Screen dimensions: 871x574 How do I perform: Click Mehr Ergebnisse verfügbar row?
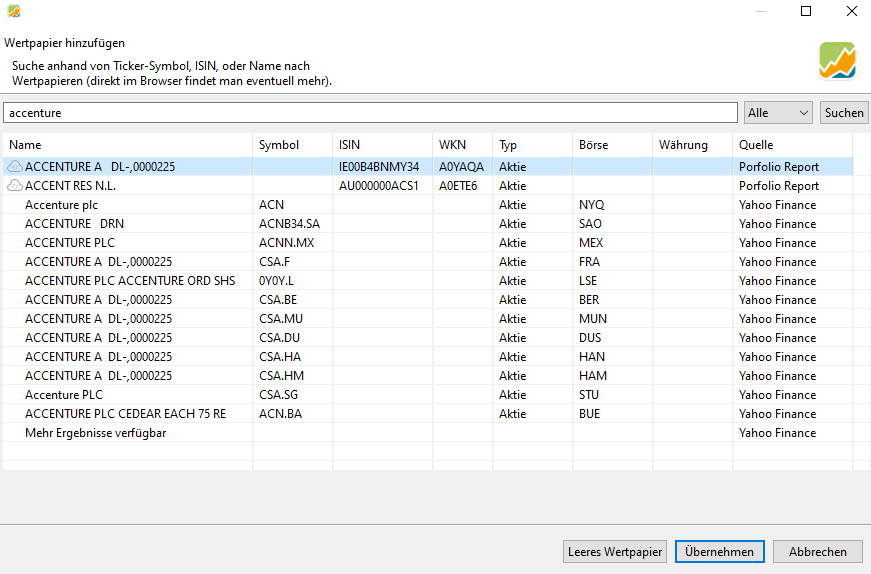point(428,432)
